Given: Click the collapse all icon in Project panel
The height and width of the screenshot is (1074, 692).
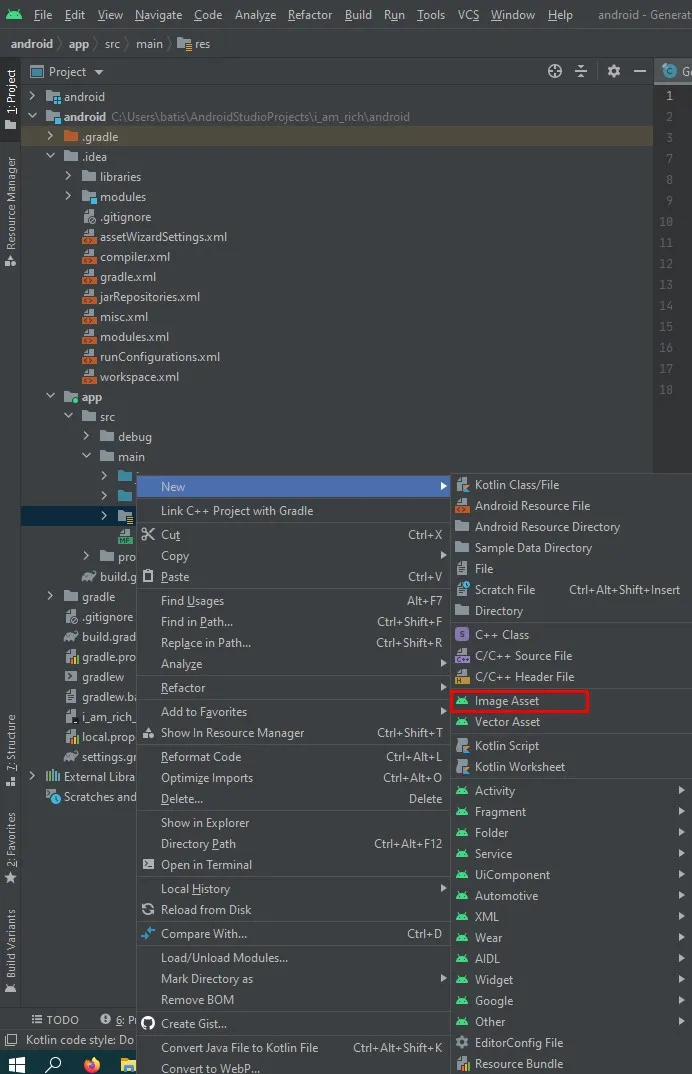Looking at the screenshot, I should pyautogui.click(x=581, y=71).
